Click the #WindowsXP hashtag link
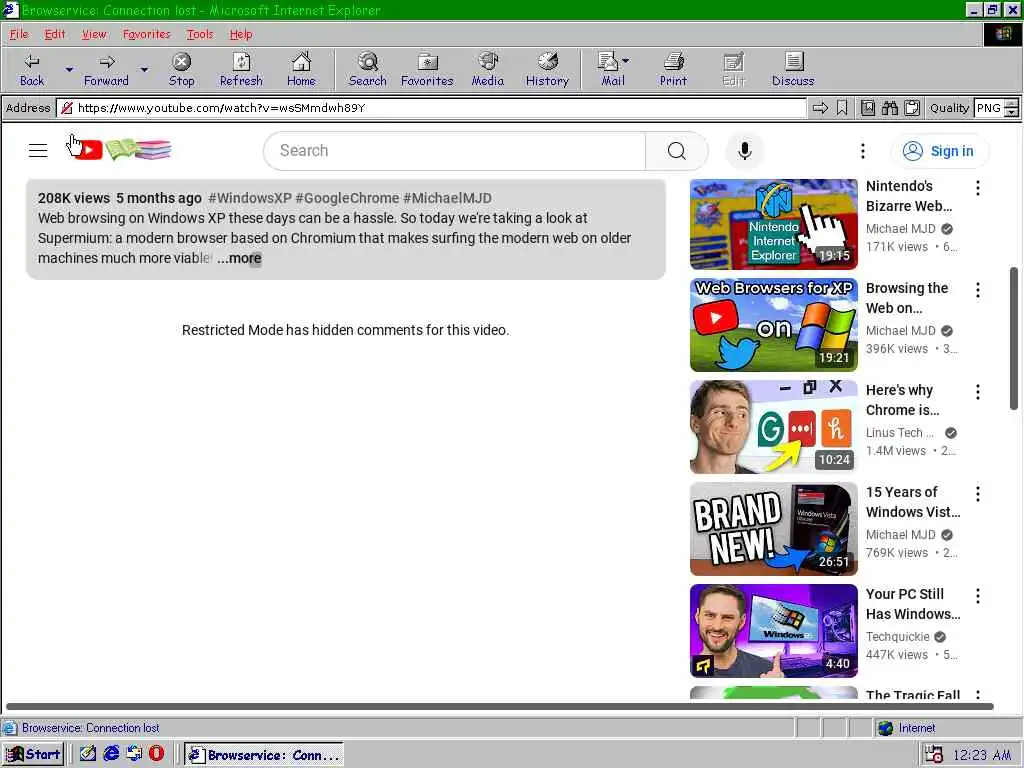The height and width of the screenshot is (768, 1024). [x=249, y=198]
